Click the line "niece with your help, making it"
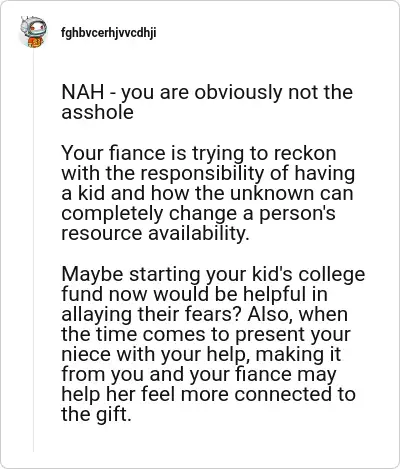The height and width of the screenshot is (469, 400). coord(201,354)
